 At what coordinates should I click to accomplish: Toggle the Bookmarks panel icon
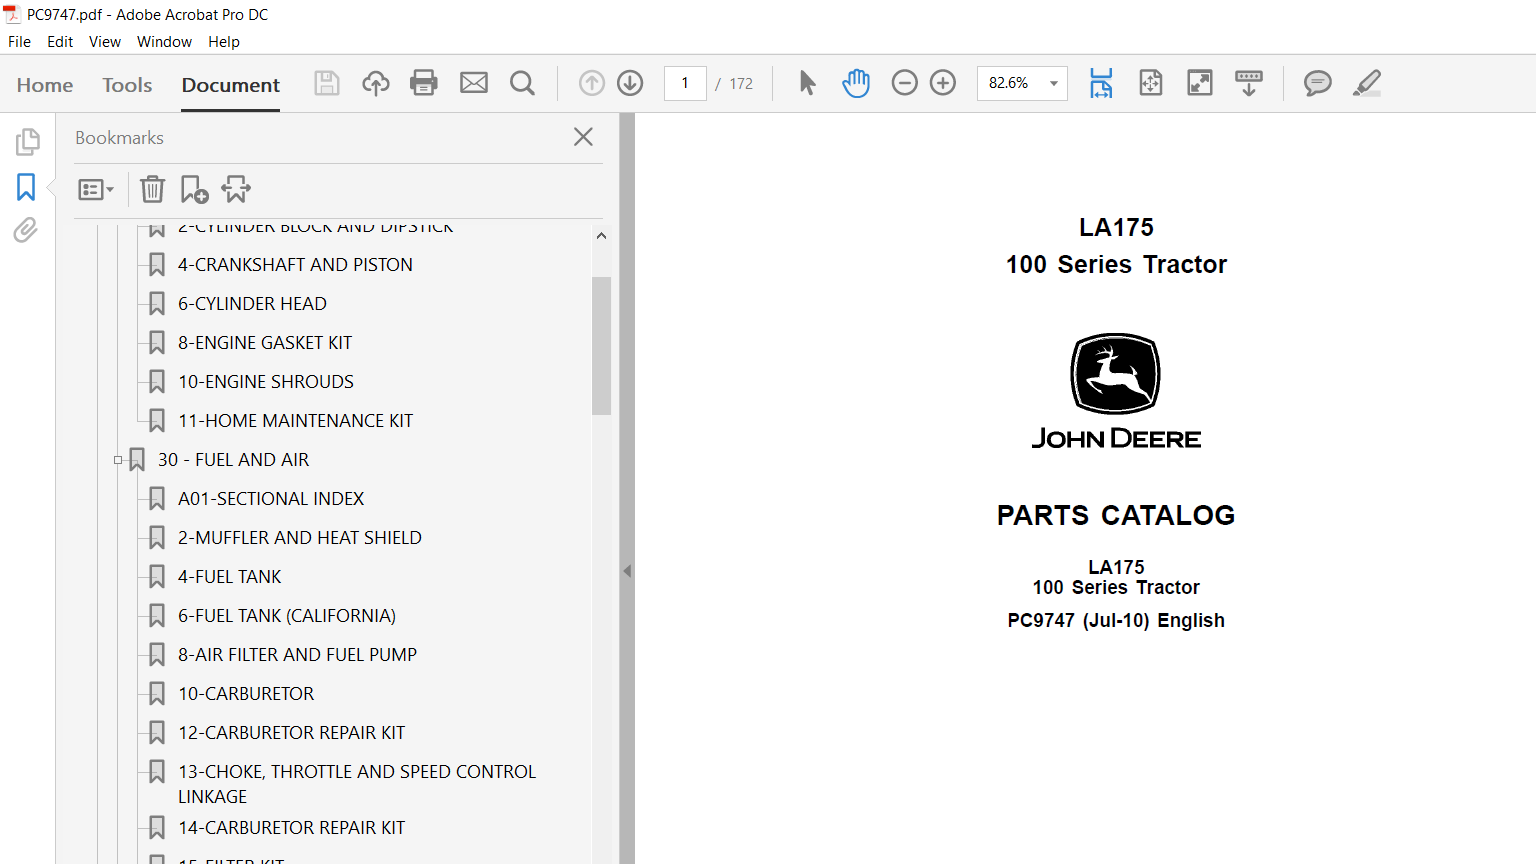click(26, 187)
